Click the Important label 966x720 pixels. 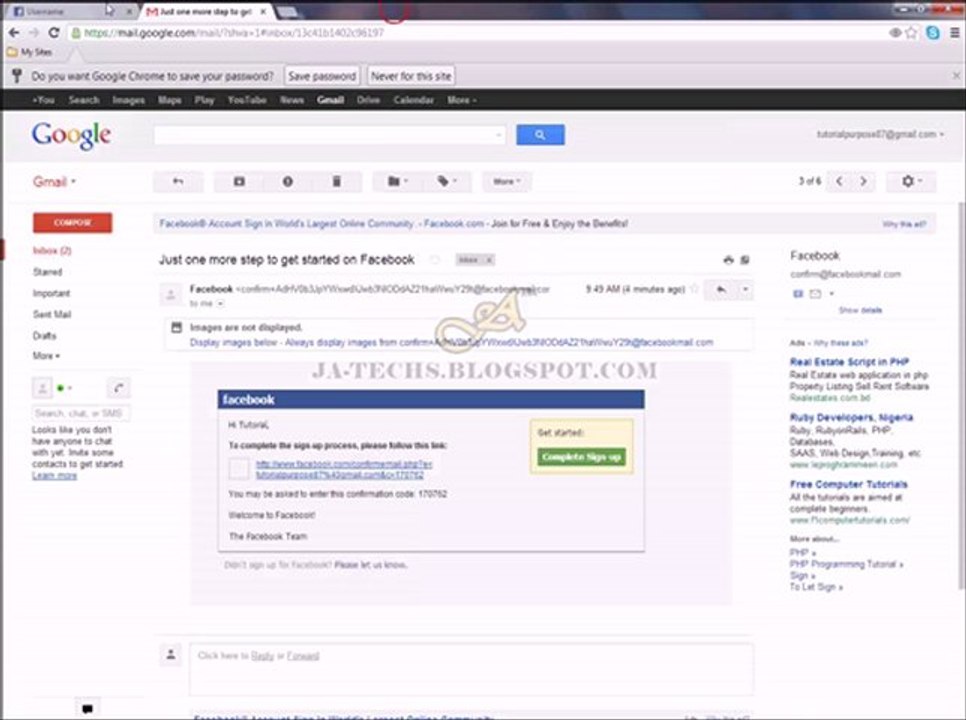point(51,294)
